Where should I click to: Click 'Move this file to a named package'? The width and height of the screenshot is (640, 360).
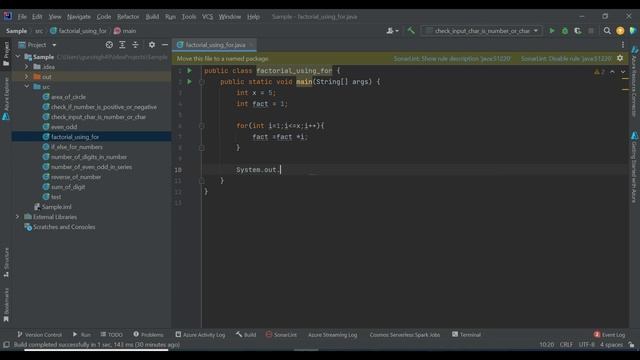pyautogui.click(x=222, y=59)
